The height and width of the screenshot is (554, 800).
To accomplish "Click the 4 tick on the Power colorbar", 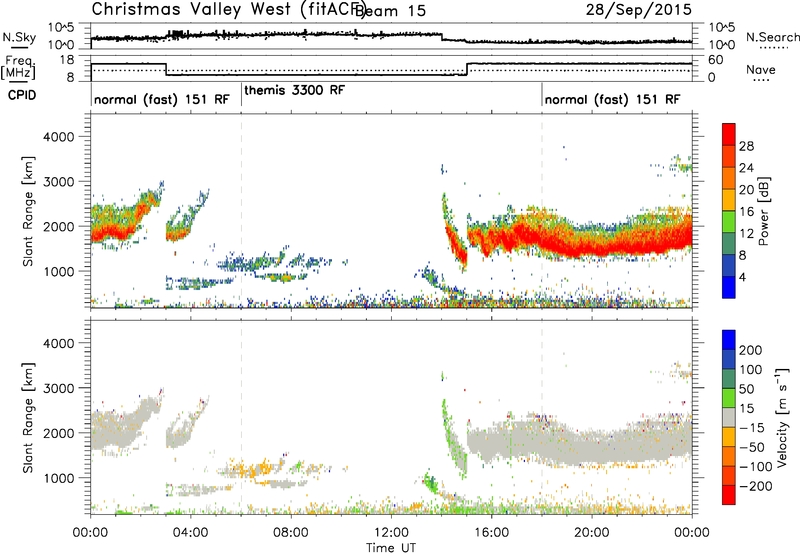I will [x=743, y=277].
